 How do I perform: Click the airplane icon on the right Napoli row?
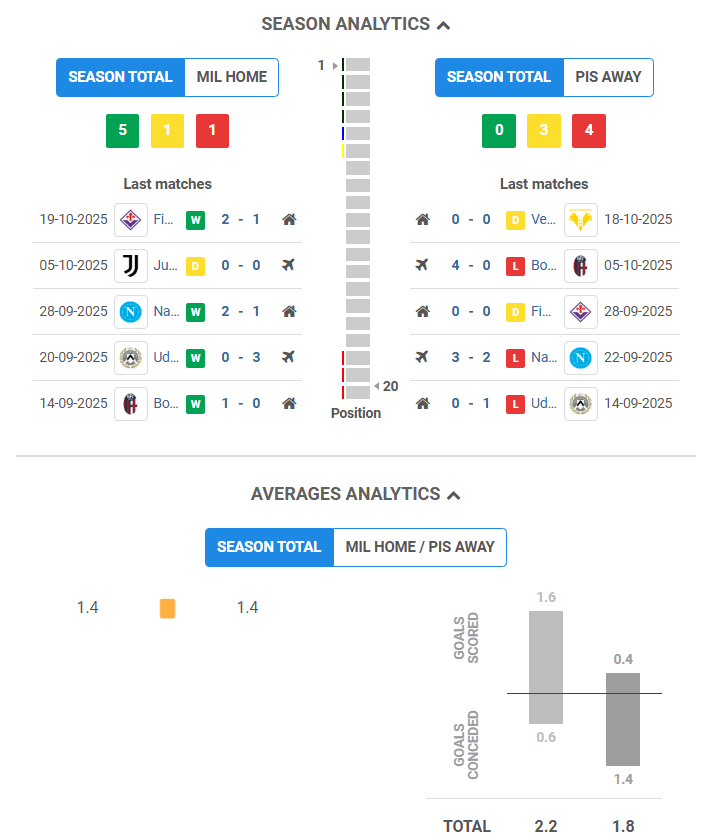tap(421, 357)
